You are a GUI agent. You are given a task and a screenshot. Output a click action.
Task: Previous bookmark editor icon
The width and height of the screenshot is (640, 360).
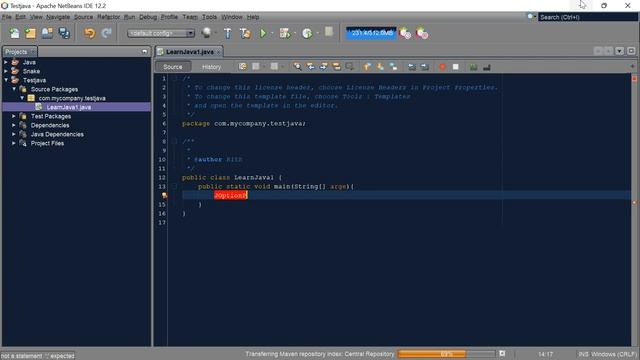pos(367,67)
